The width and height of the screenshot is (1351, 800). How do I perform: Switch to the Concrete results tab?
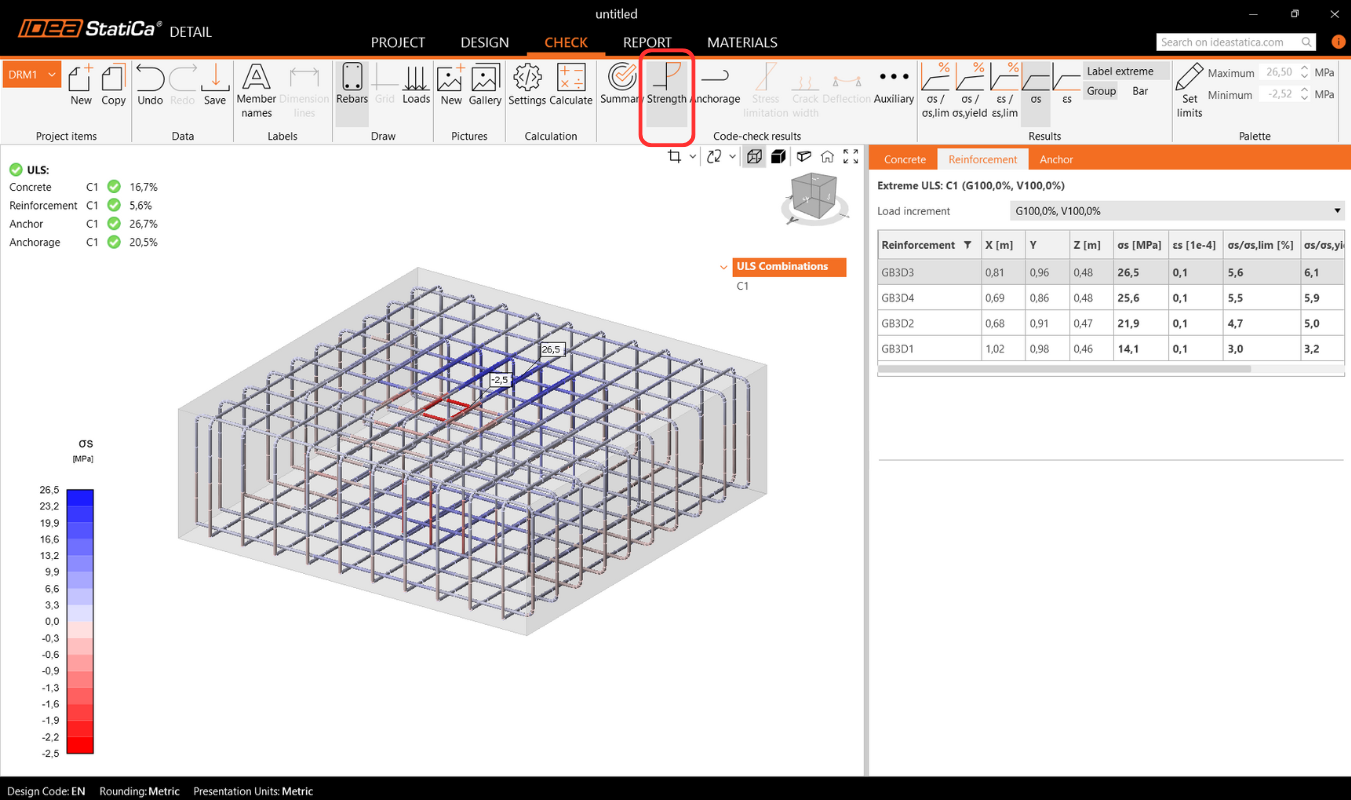[x=904, y=159]
